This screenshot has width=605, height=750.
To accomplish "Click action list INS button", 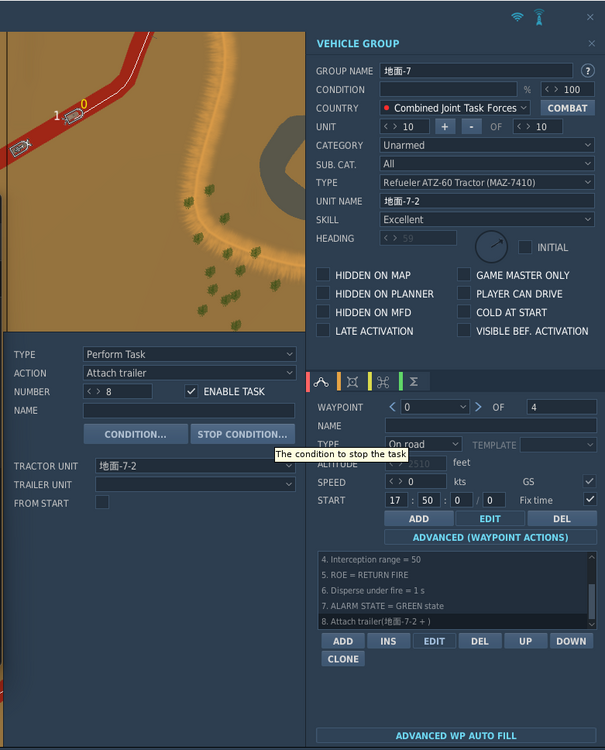I will (x=388, y=641).
